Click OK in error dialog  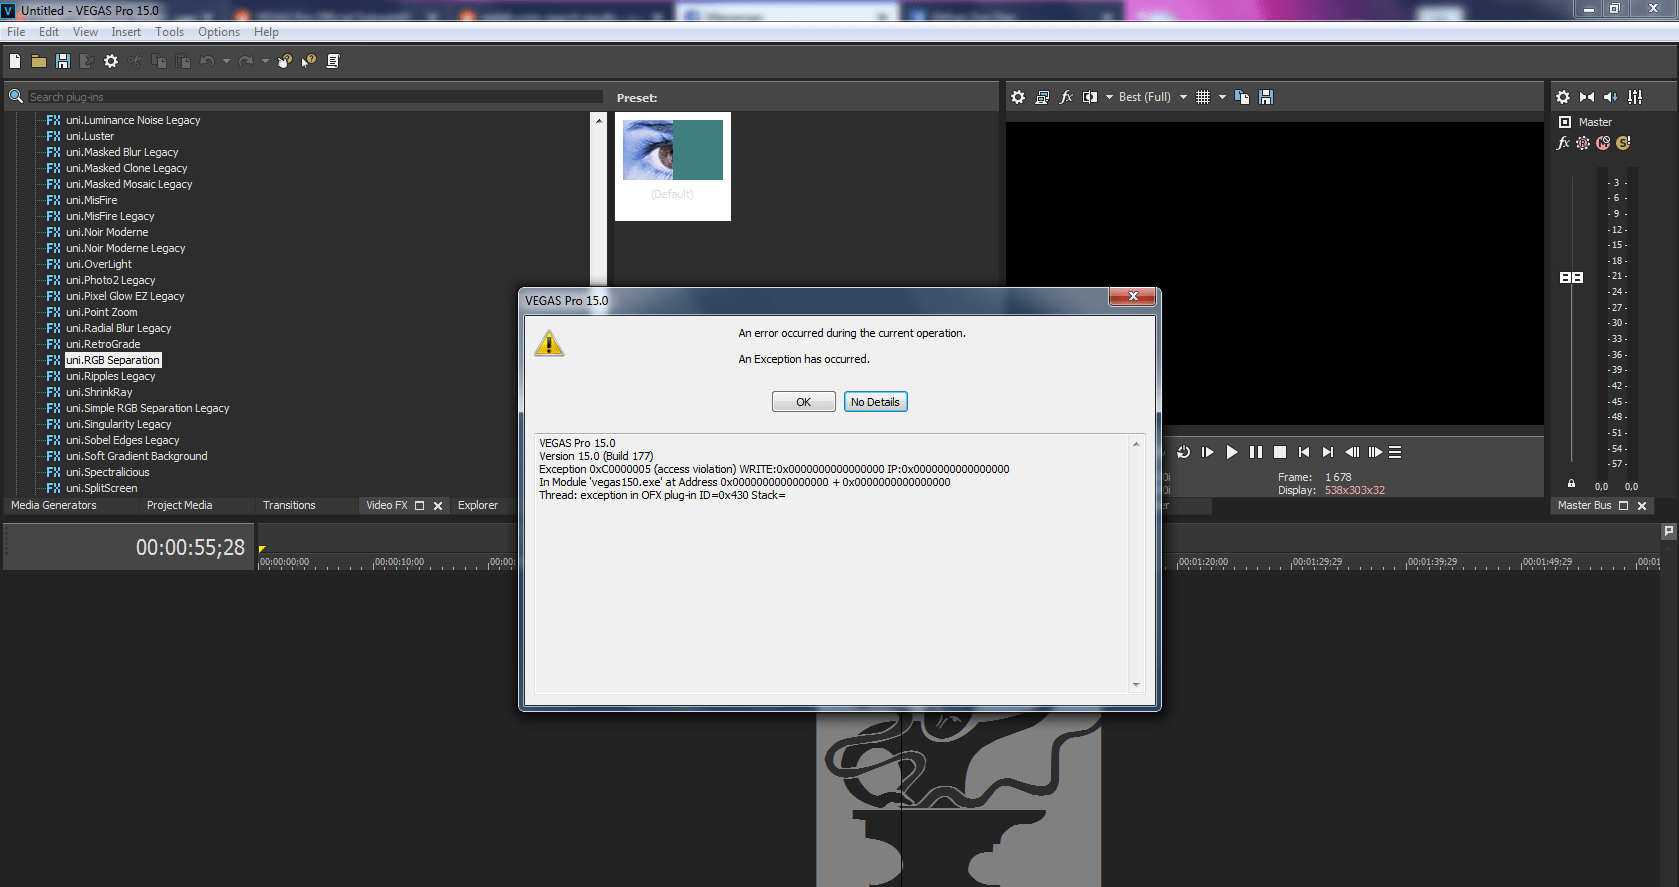[x=803, y=402]
